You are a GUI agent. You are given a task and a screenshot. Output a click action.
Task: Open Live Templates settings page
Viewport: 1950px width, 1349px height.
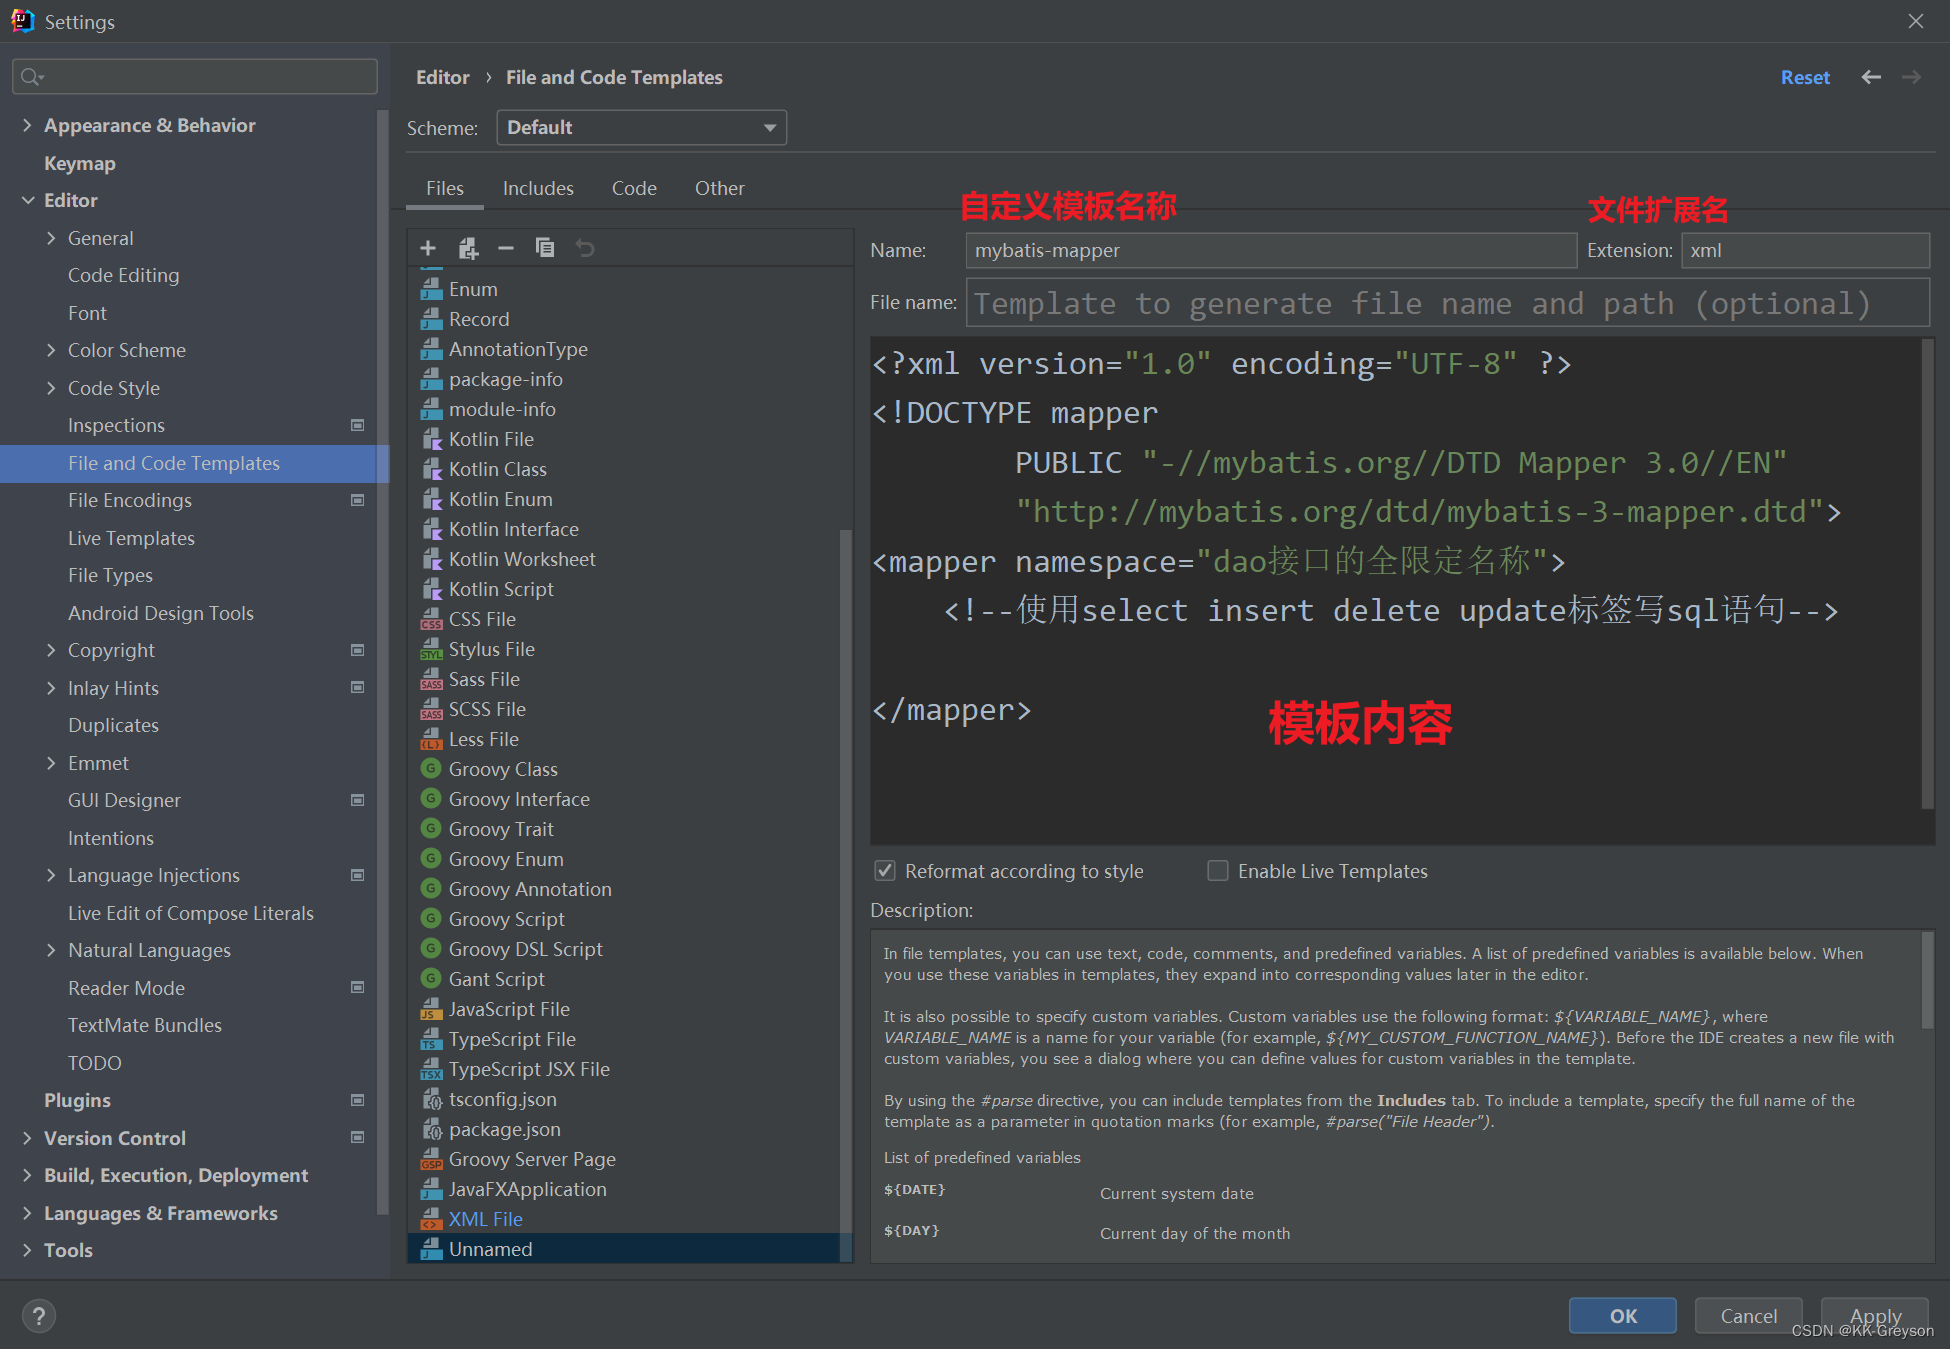pyautogui.click(x=131, y=538)
